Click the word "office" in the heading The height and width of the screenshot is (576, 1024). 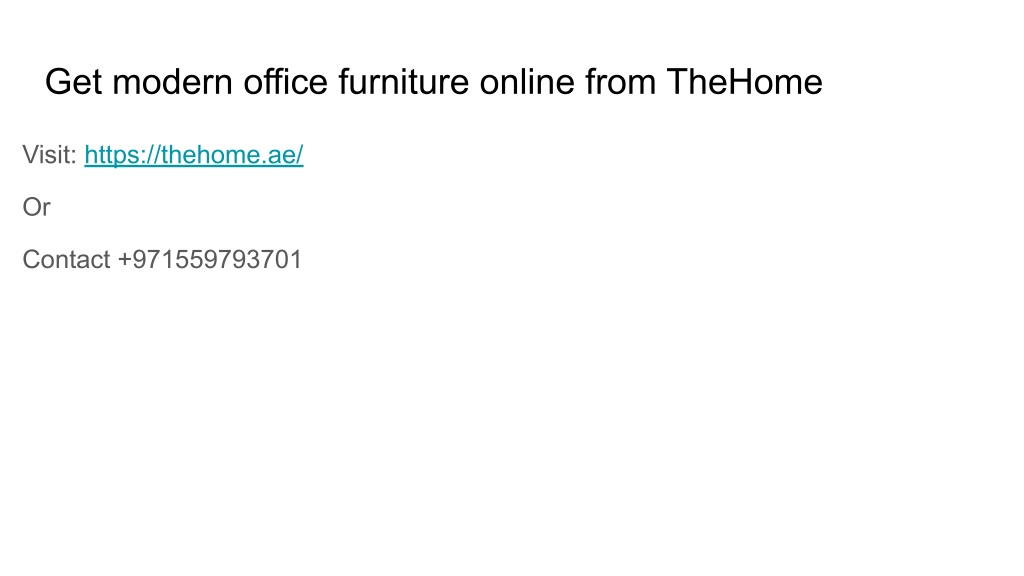[x=285, y=82]
